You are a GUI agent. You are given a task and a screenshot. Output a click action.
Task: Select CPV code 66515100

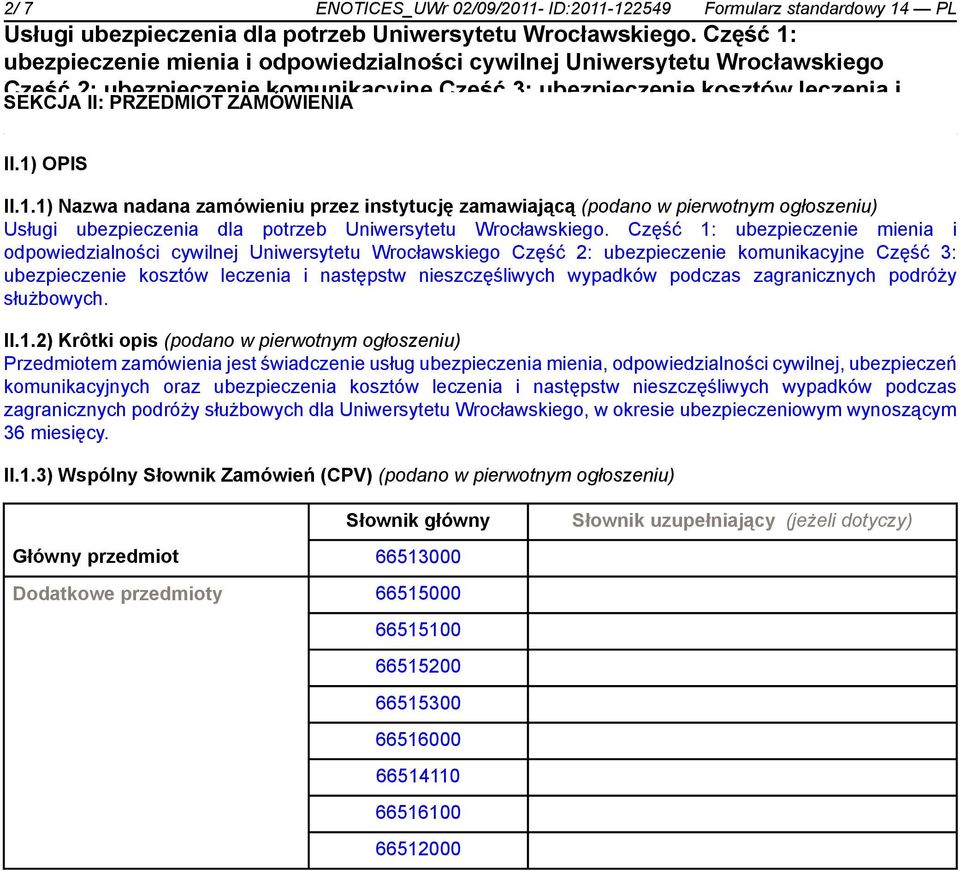point(418,630)
